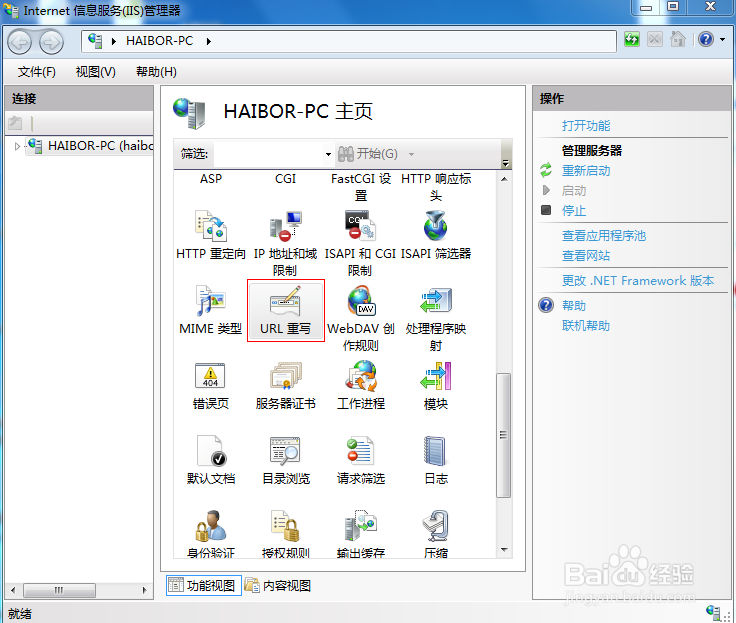Click into the 筛选 filter input field

click(269, 154)
